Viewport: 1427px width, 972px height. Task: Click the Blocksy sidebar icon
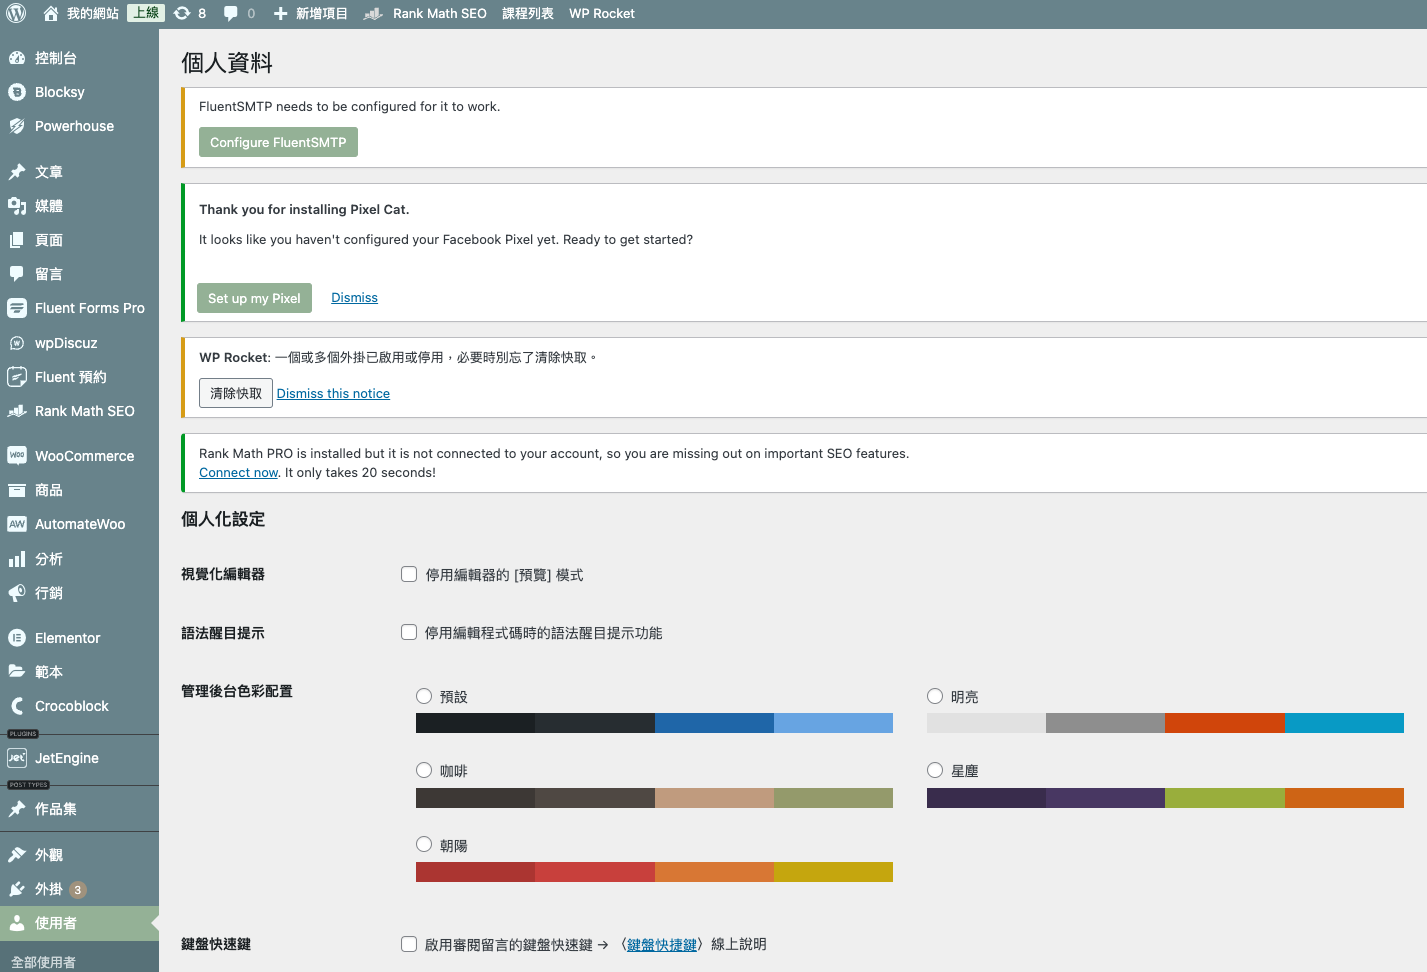tap(17, 92)
